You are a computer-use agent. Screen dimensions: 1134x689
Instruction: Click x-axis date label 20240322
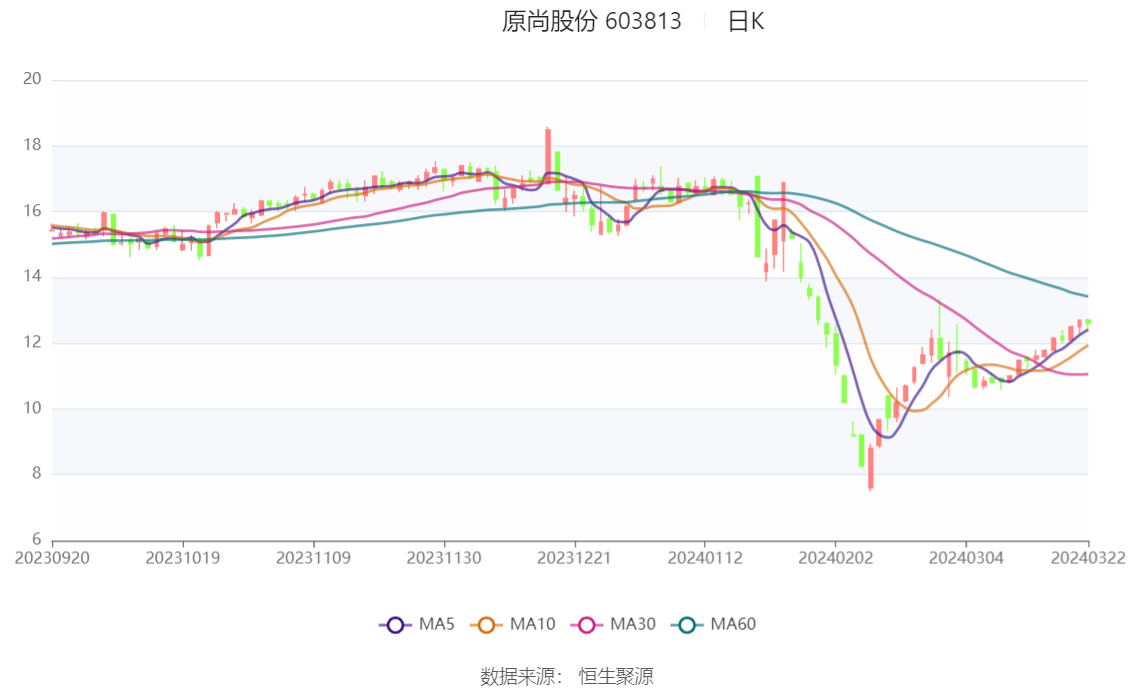[1088, 558]
